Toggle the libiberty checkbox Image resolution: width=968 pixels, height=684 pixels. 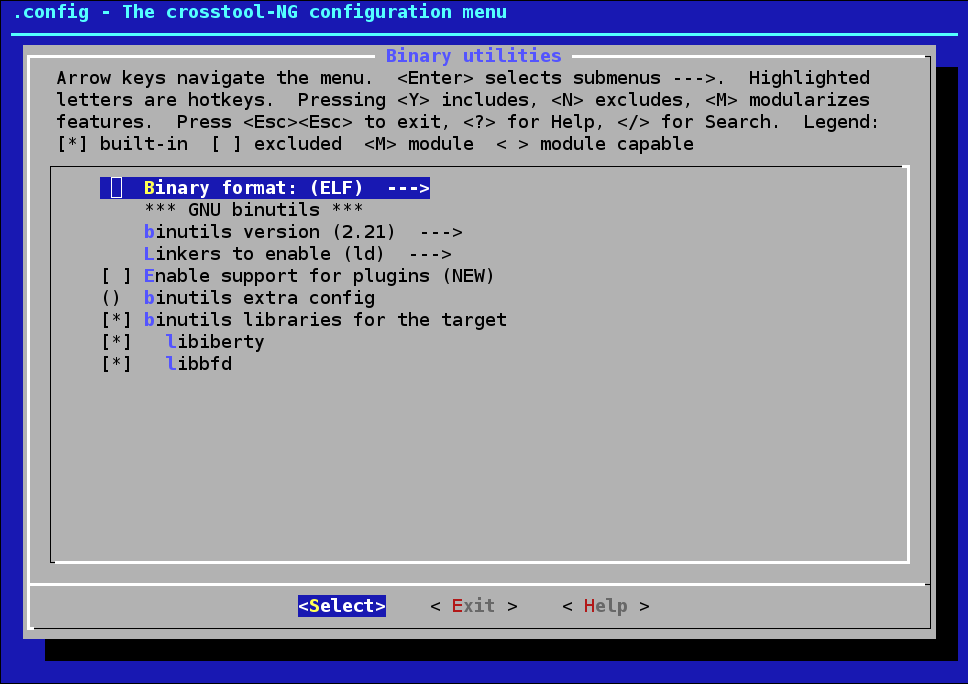[x=117, y=342]
